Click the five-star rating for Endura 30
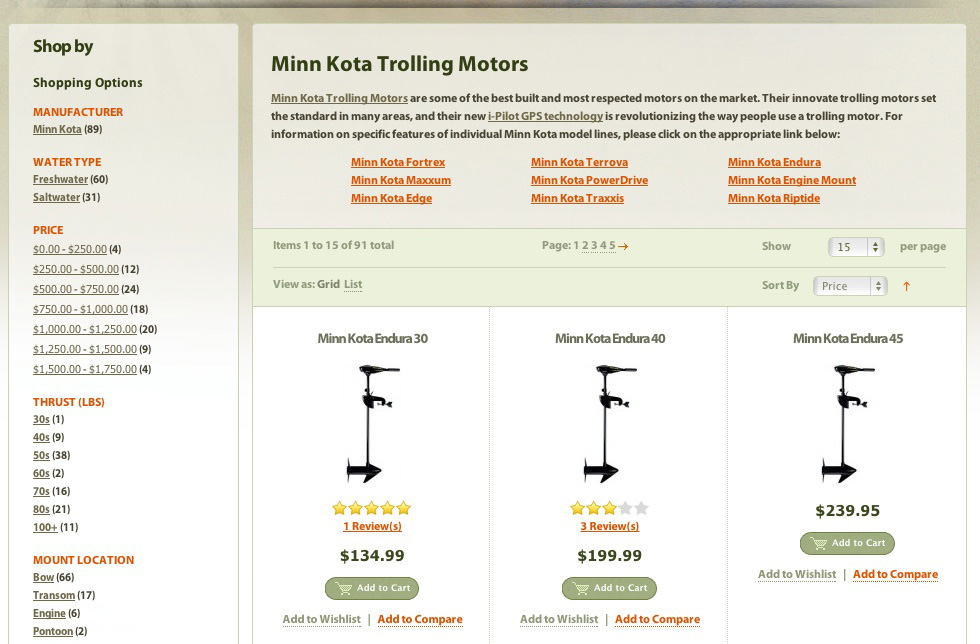 (x=372, y=508)
